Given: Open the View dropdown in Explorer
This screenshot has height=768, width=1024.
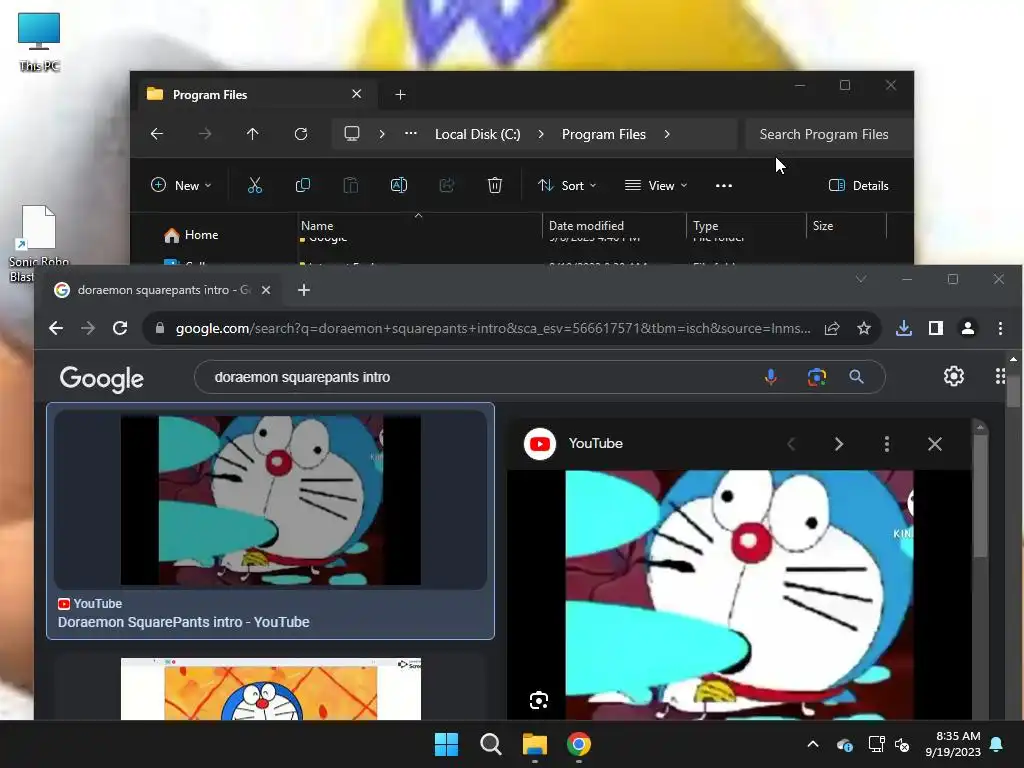Looking at the screenshot, I should click(656, 185).
